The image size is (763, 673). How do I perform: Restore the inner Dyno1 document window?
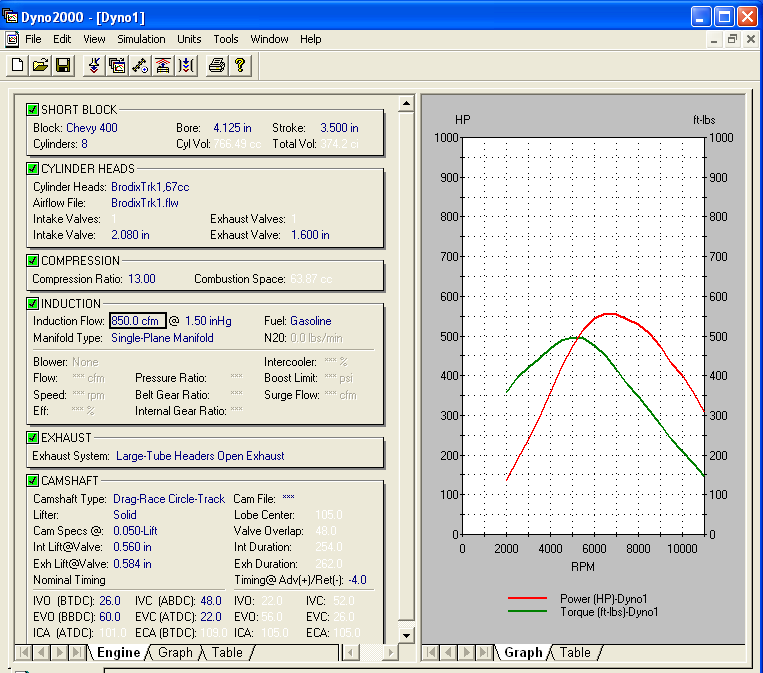732,39
